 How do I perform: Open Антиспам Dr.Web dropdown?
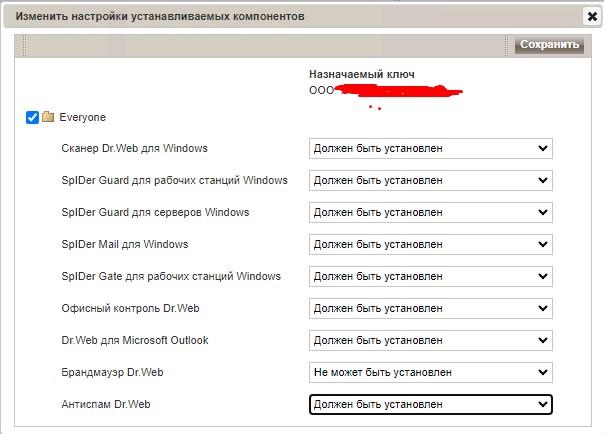(430, 404)
